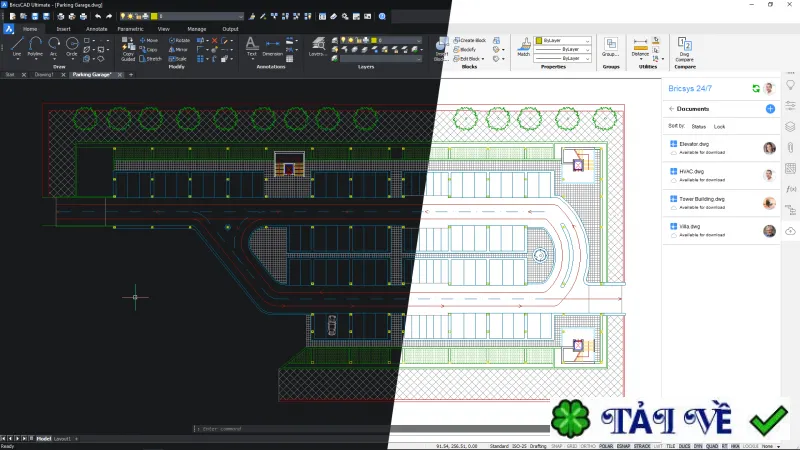800x450 pixels.
Task: Toggle POLAR tracking in status bar
Action: pyautogui.click(x=606, y=446)
